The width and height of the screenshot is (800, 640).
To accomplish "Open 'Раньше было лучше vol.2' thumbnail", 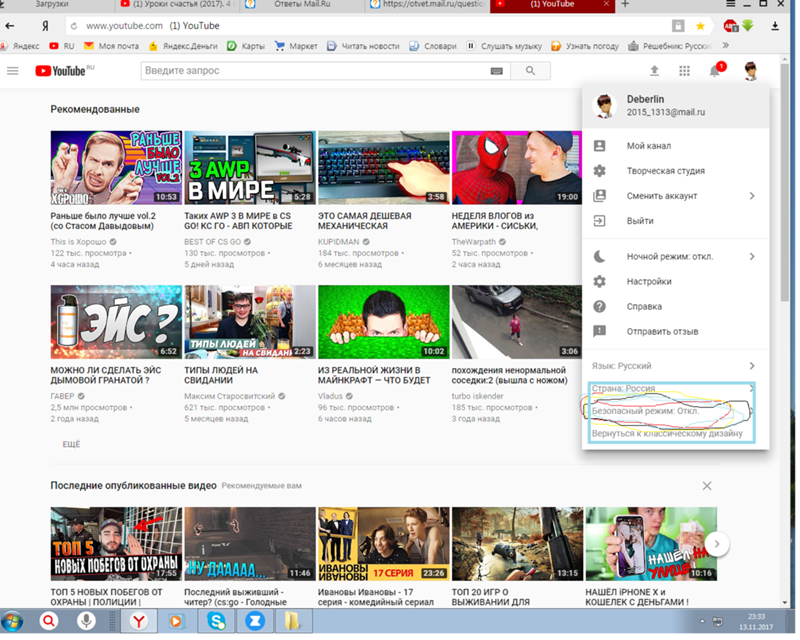I will [116, 168].
